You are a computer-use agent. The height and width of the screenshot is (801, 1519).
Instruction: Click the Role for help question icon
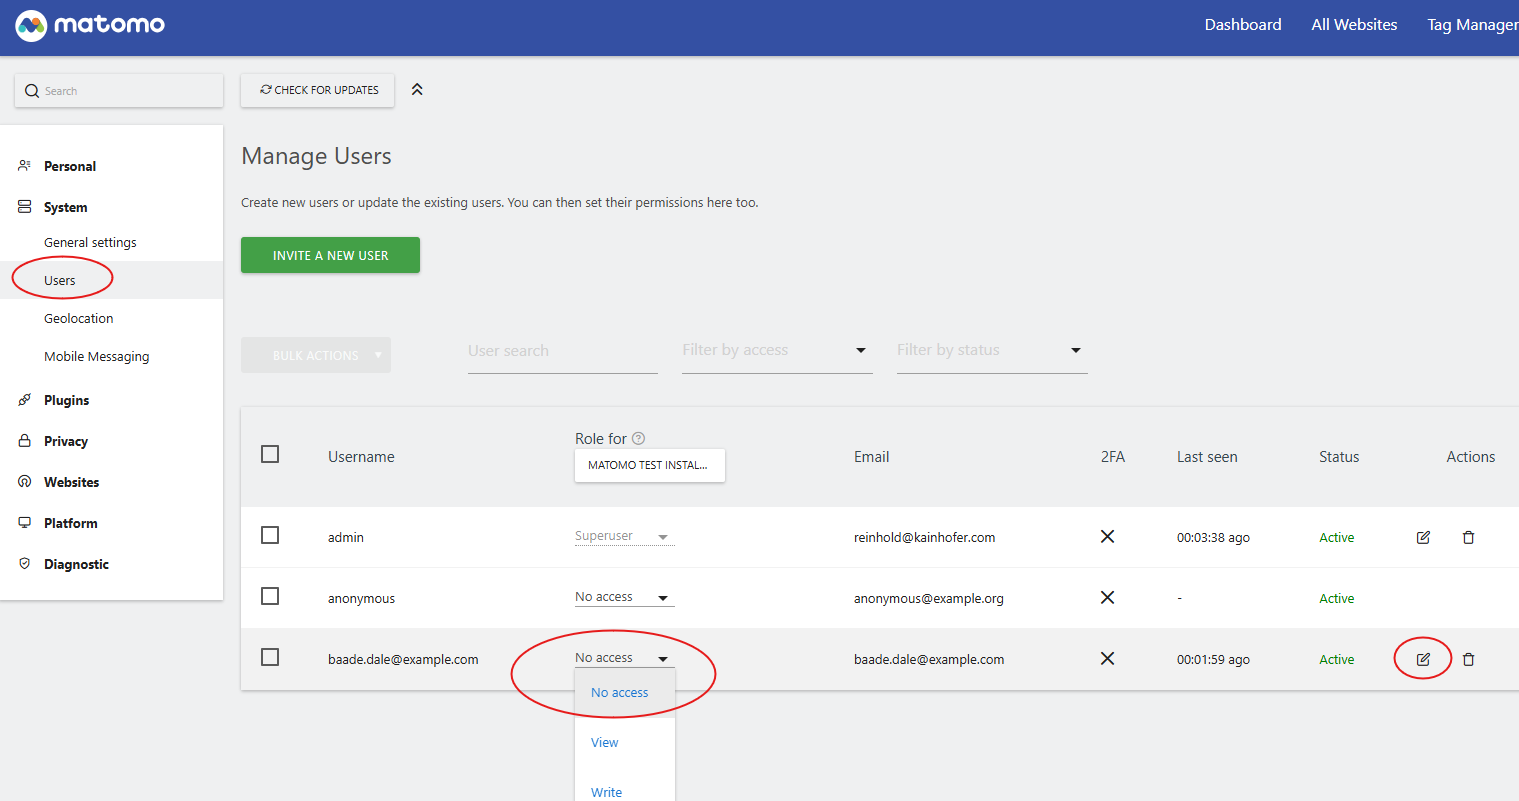[x=638, y=438]
